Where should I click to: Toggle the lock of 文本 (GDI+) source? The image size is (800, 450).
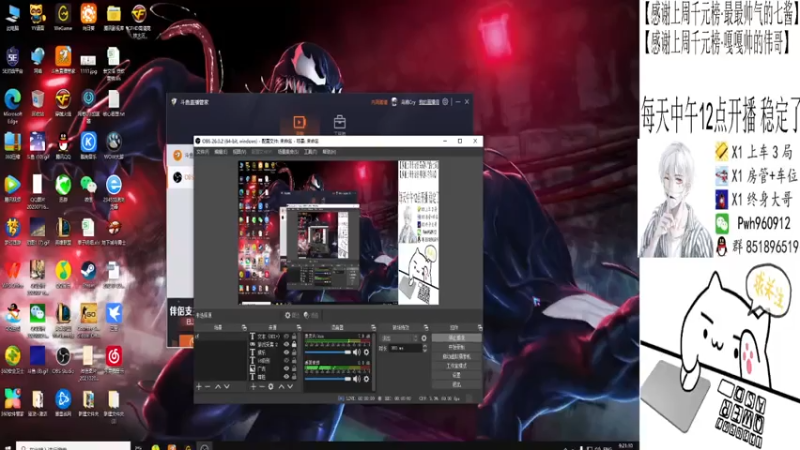point(294,336)
